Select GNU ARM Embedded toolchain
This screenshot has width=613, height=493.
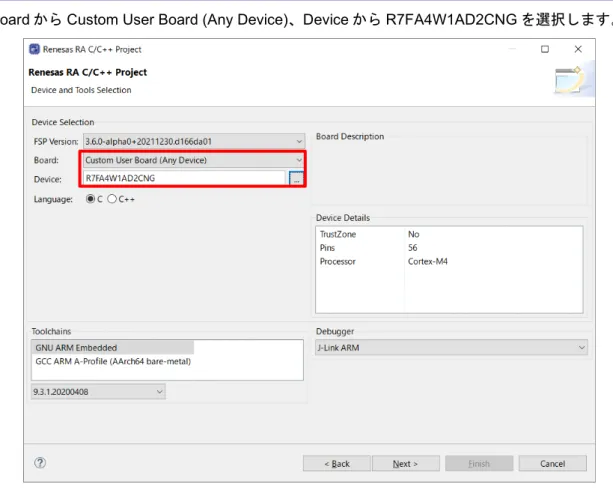[113, 348]
